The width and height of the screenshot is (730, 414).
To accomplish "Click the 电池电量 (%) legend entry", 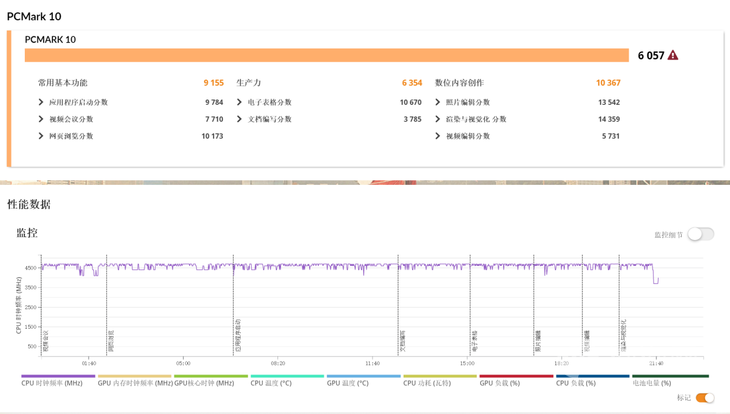I will 651,383.
